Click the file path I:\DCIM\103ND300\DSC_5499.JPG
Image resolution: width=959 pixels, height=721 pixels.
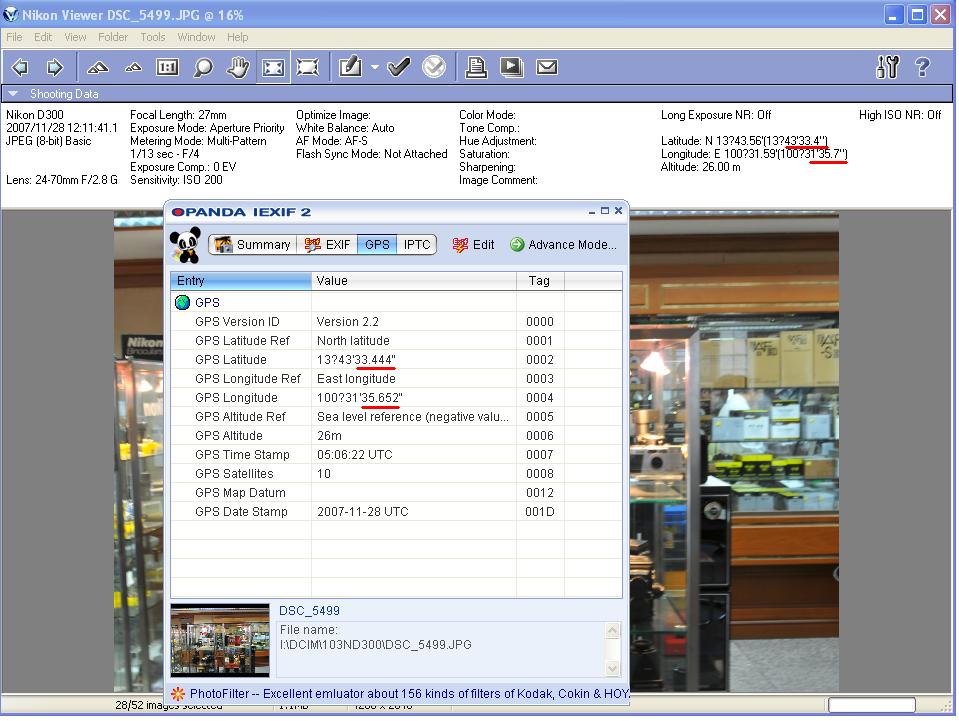[376, 645]
